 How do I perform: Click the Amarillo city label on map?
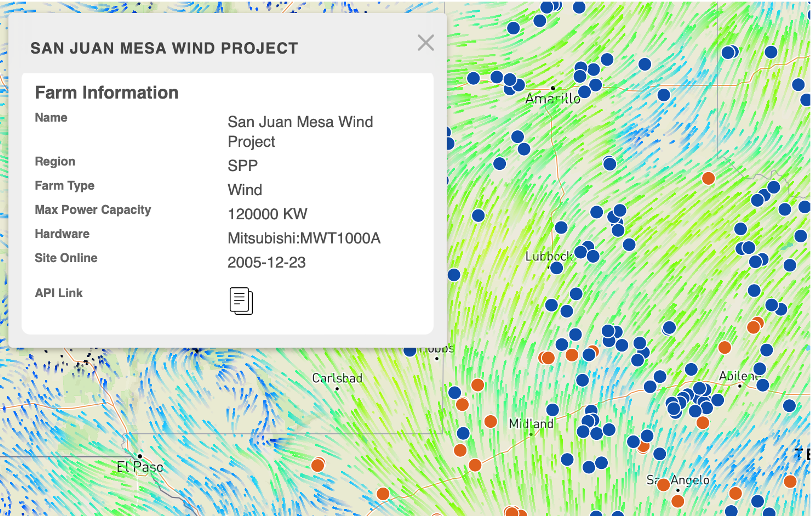[553, 98]
